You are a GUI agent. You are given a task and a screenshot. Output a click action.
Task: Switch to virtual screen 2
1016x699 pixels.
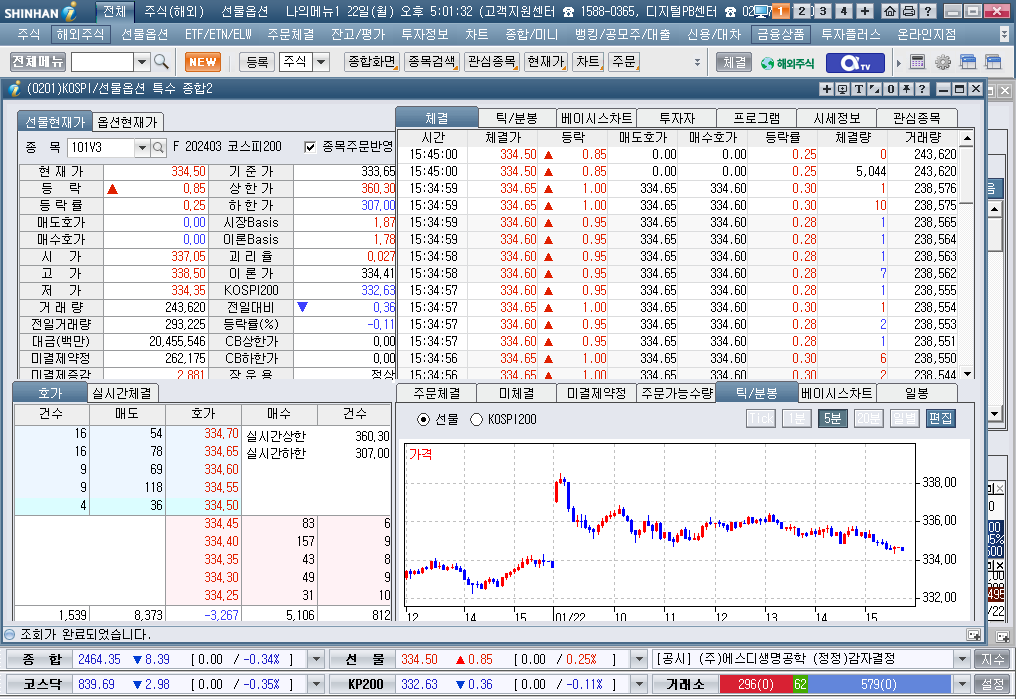click(802, 11)
